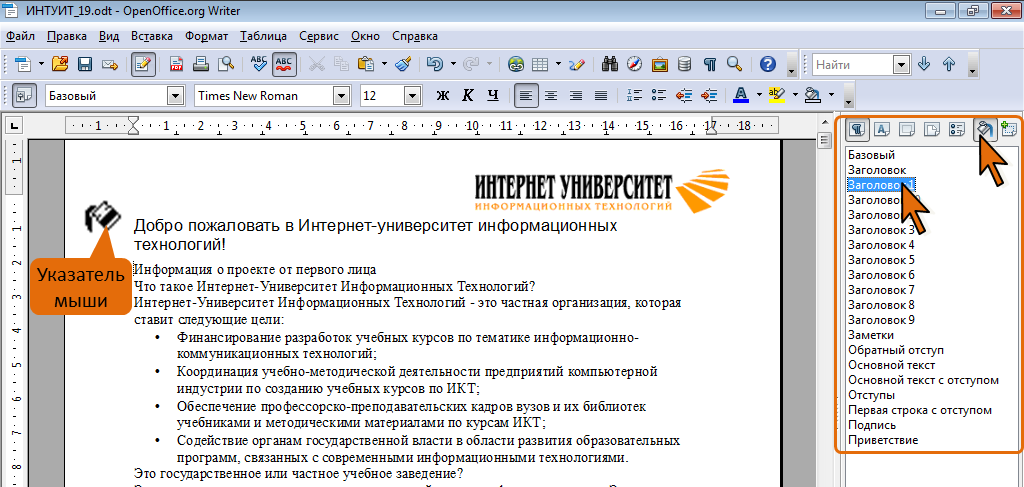The width and height of the screenshot is (1024, 487).
Task: Toggle paragraph styles view in the Styles panel
Action: pos(857,130)
